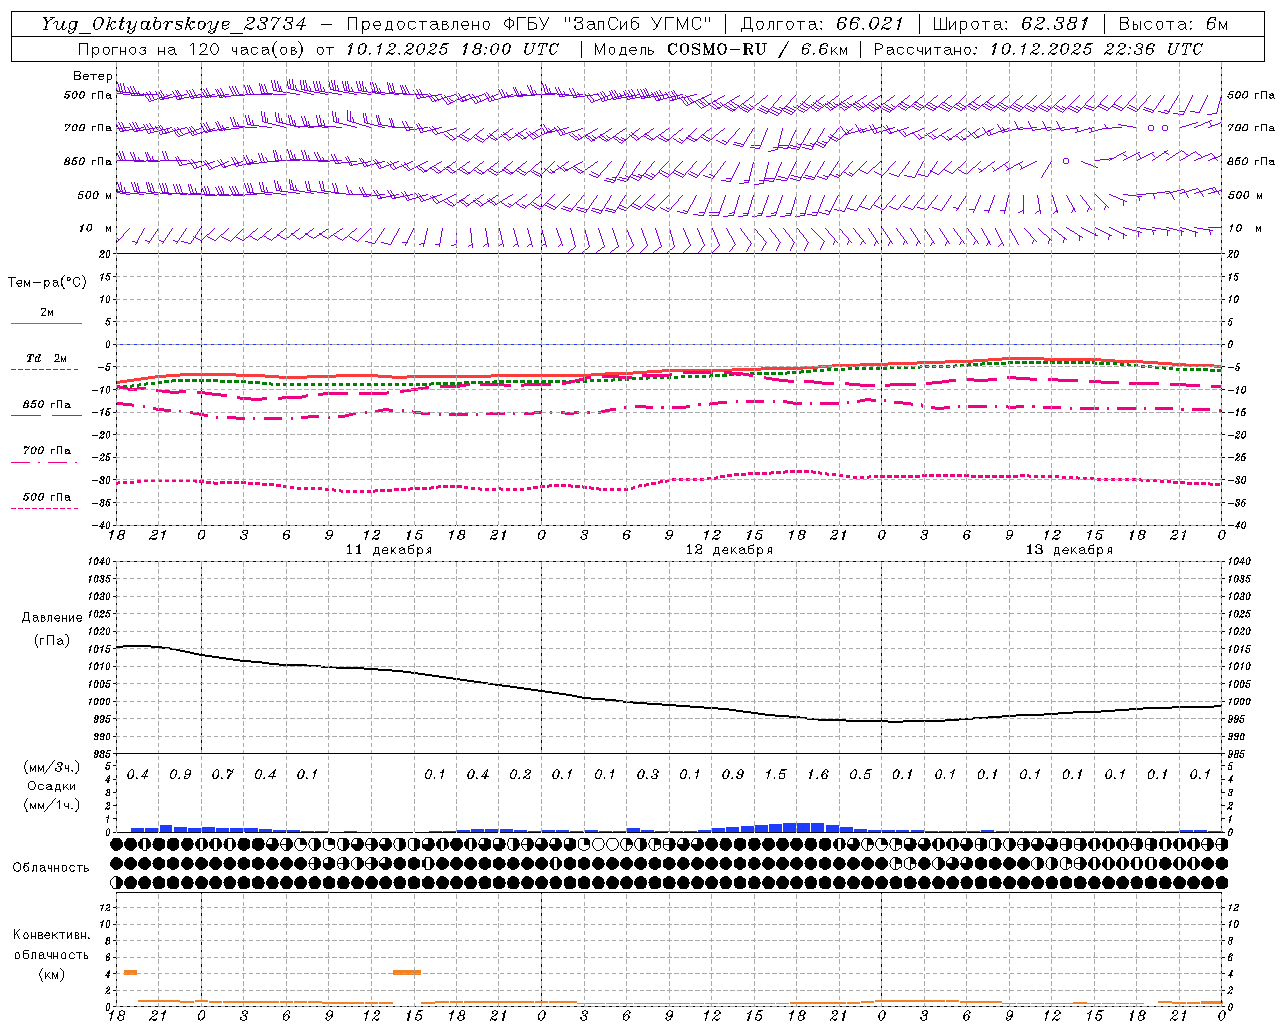Click the 13 декабря date label

pos(1069,550)
